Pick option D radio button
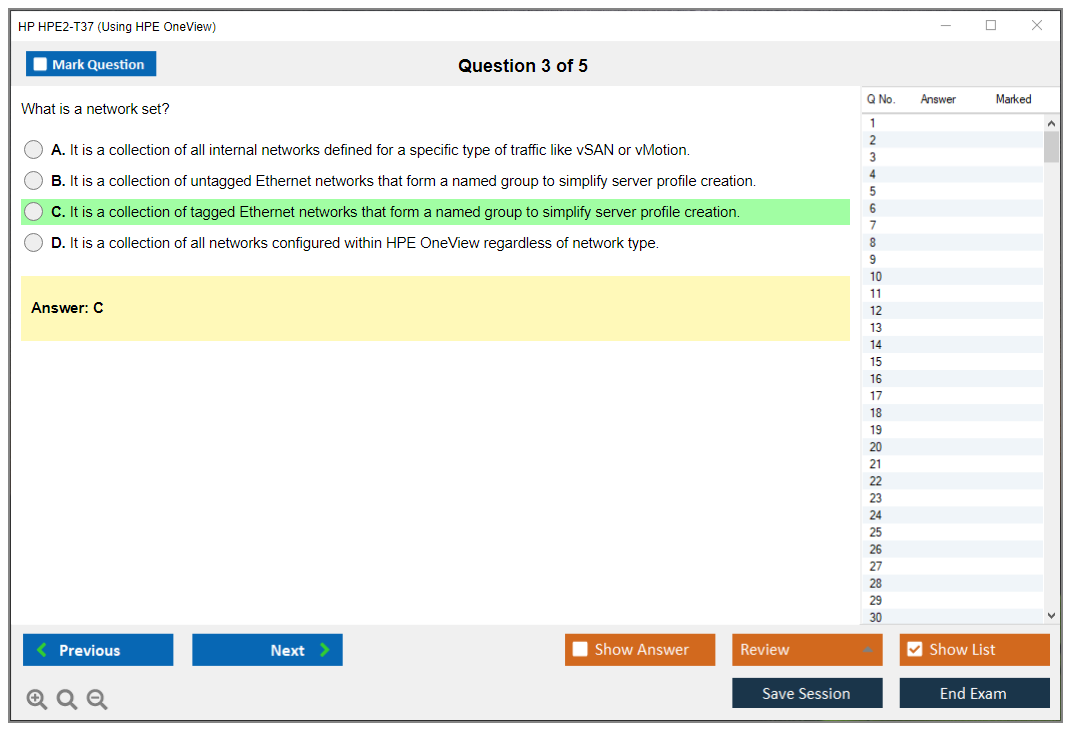 tap(34, 243)
